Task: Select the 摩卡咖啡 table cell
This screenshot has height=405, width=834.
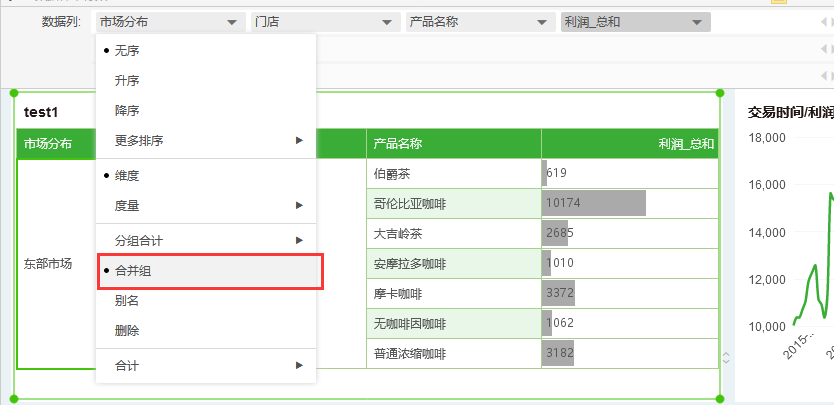Action: [x=453, y=294]
